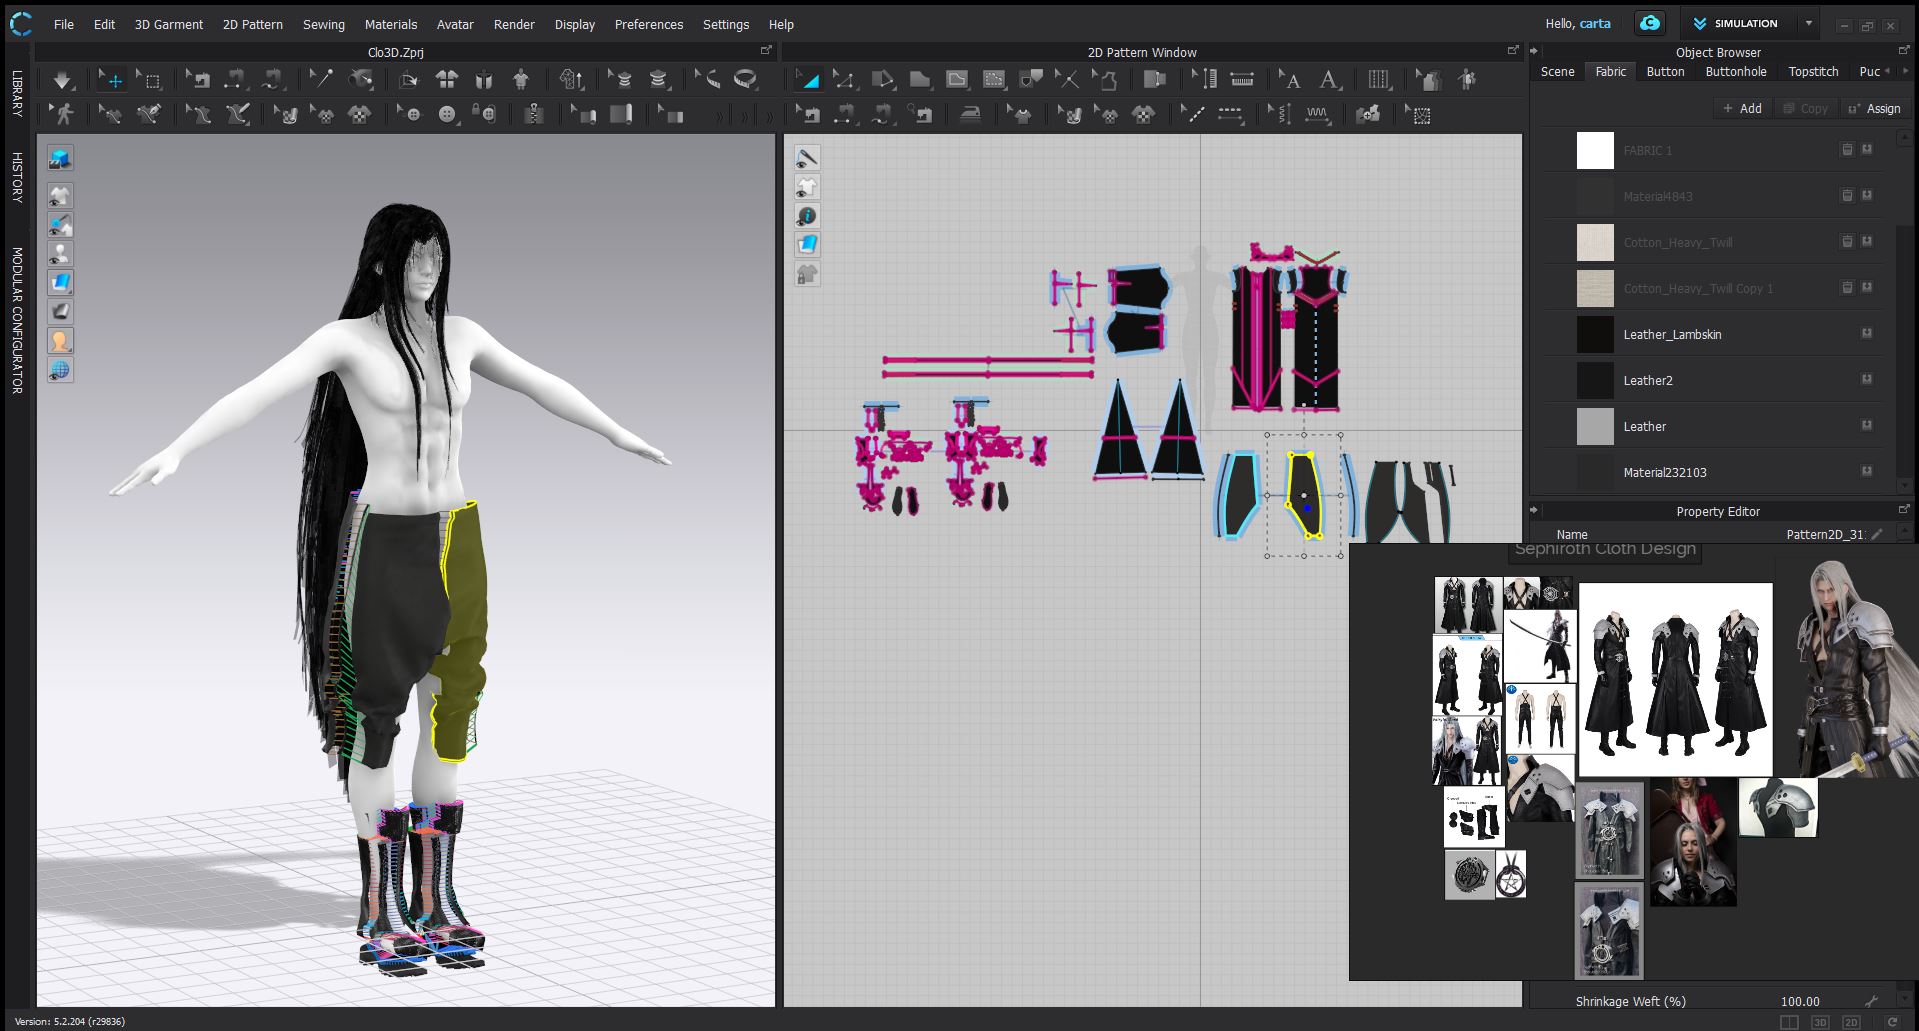The image size is (1919, 1031).
Task: Expand the hidden 3D toolbar overflow chevron
Action: [x=718, y=117]
